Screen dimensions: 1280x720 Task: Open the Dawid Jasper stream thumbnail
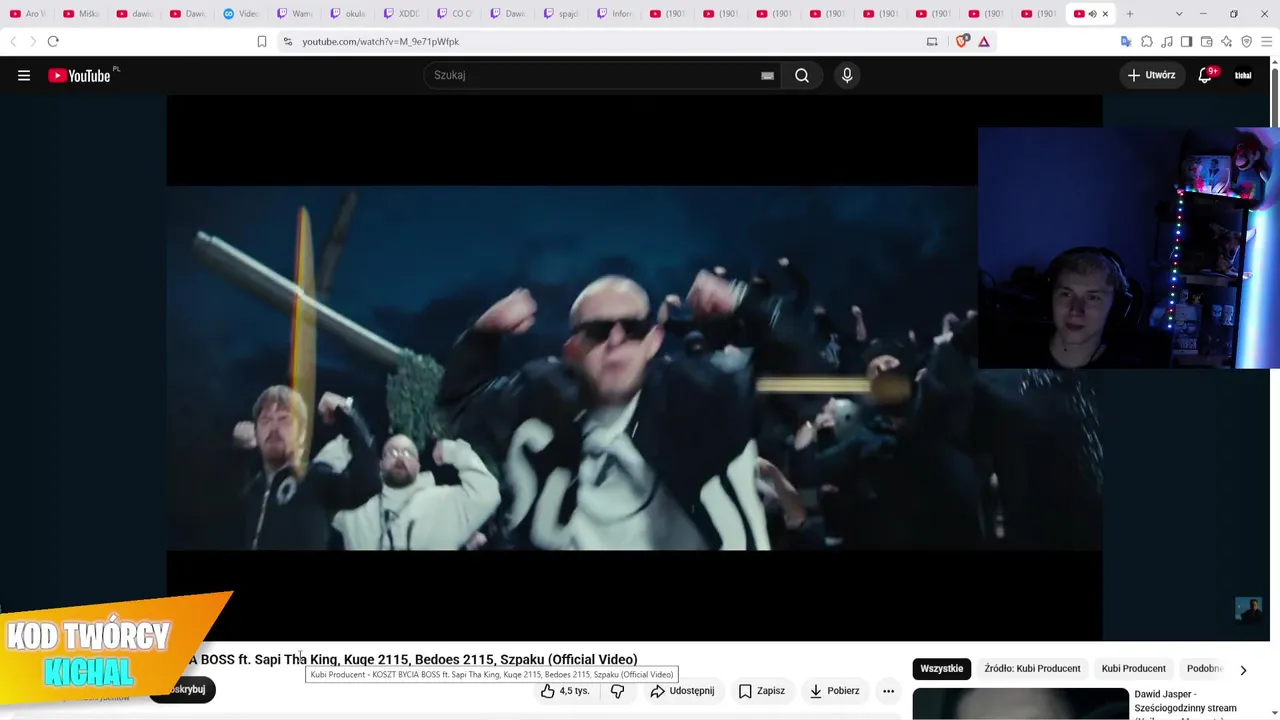coord(1020,704)
